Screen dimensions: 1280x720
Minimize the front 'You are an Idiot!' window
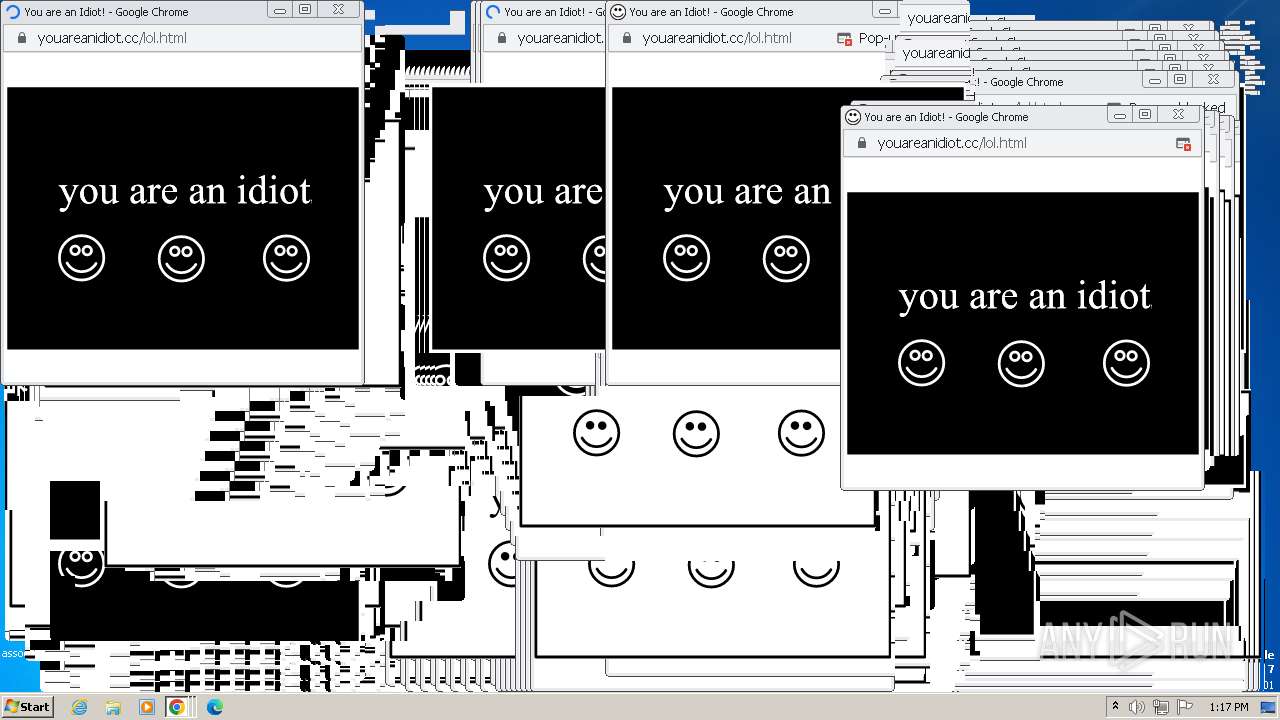(x=1120, y=114)
